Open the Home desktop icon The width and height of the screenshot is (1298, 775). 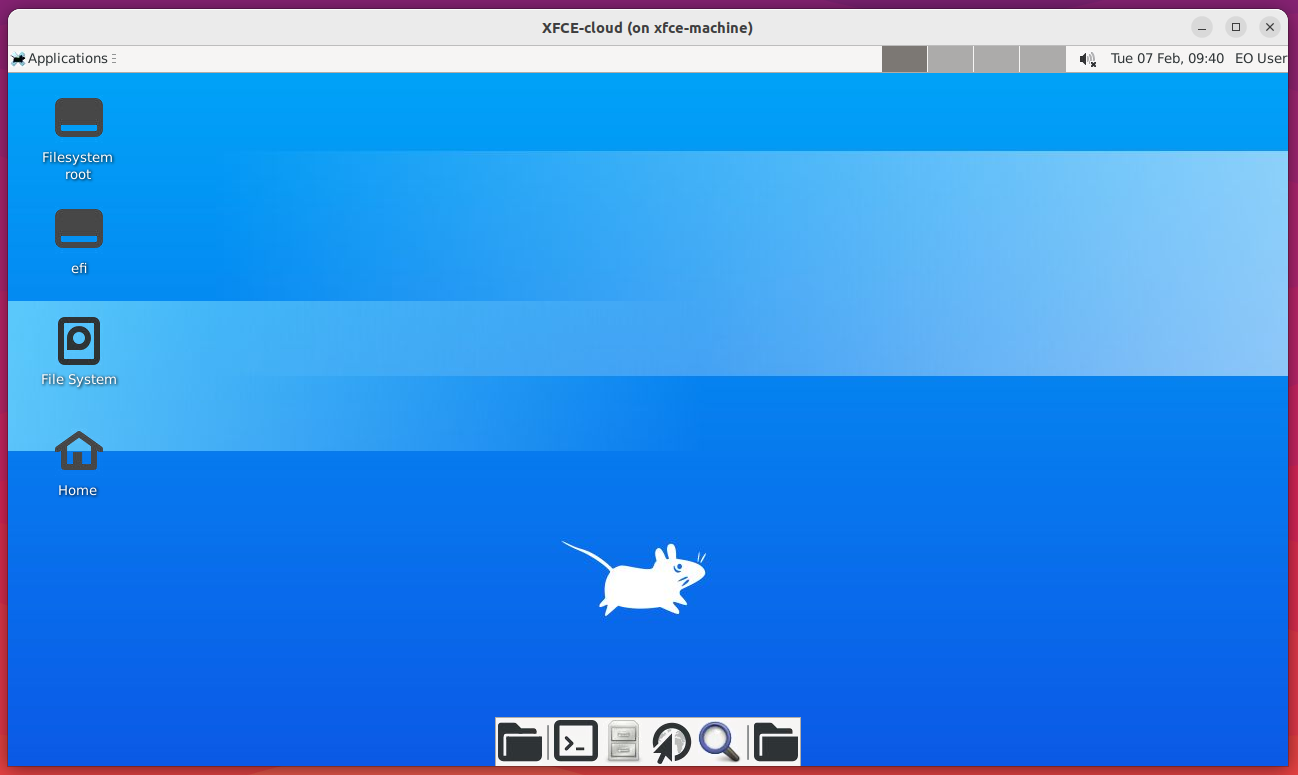click(78, 462)
